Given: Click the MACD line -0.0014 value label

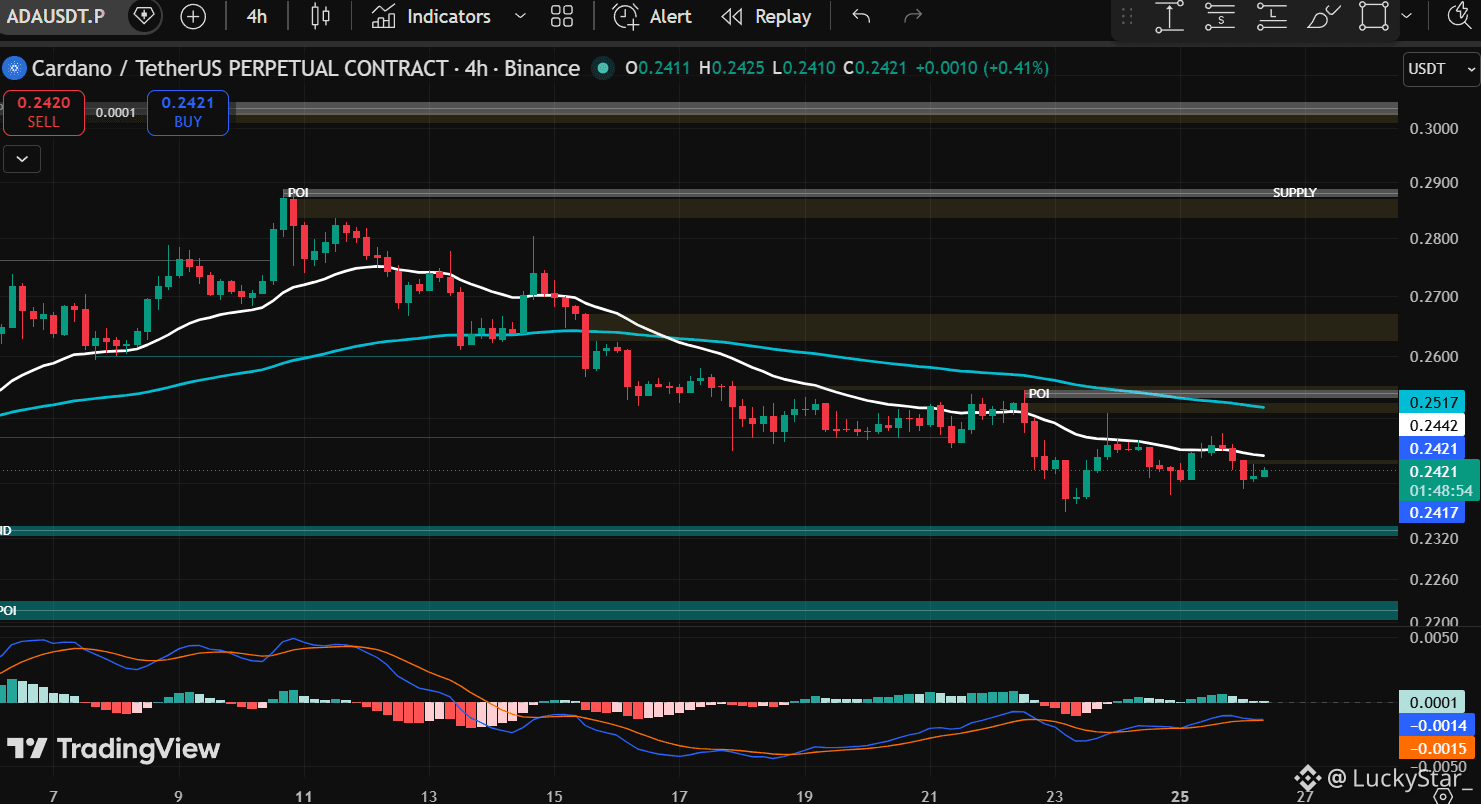Looking at the screenshot, I should pyautogui.click(x=1438, y=726).
